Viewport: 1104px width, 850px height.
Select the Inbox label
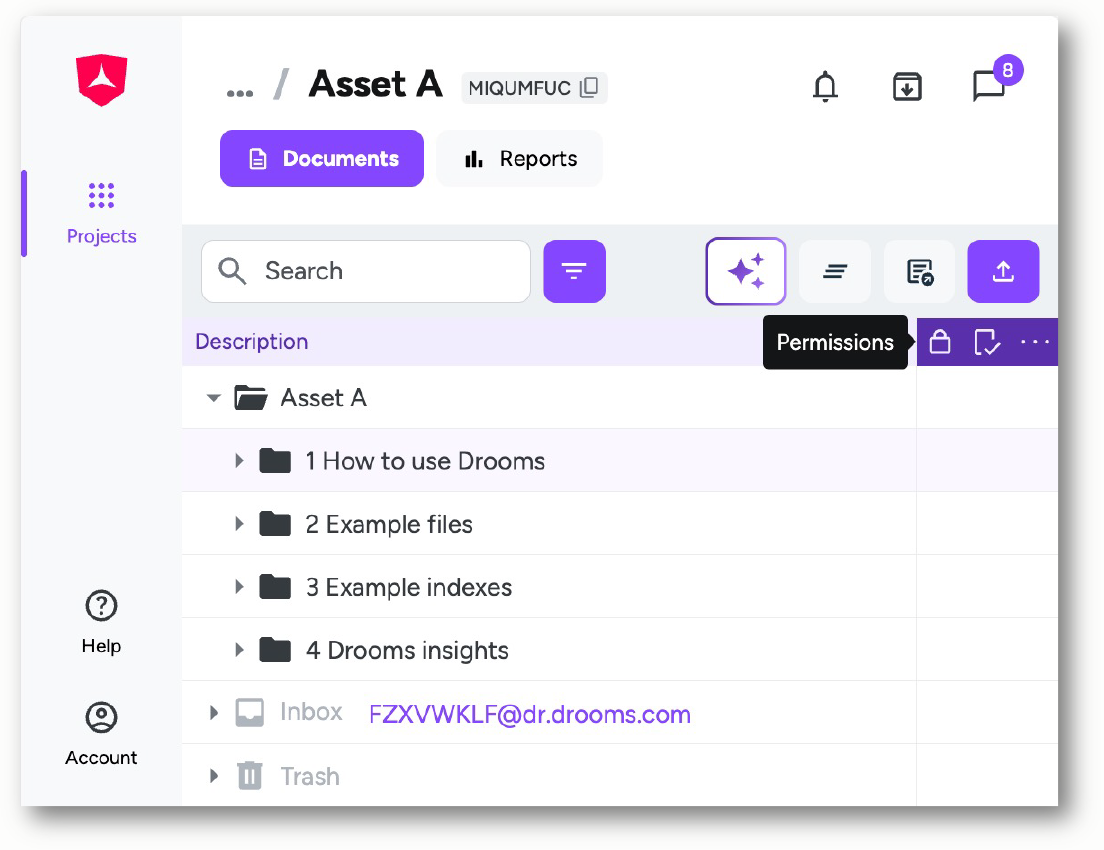tap(311, 712)
